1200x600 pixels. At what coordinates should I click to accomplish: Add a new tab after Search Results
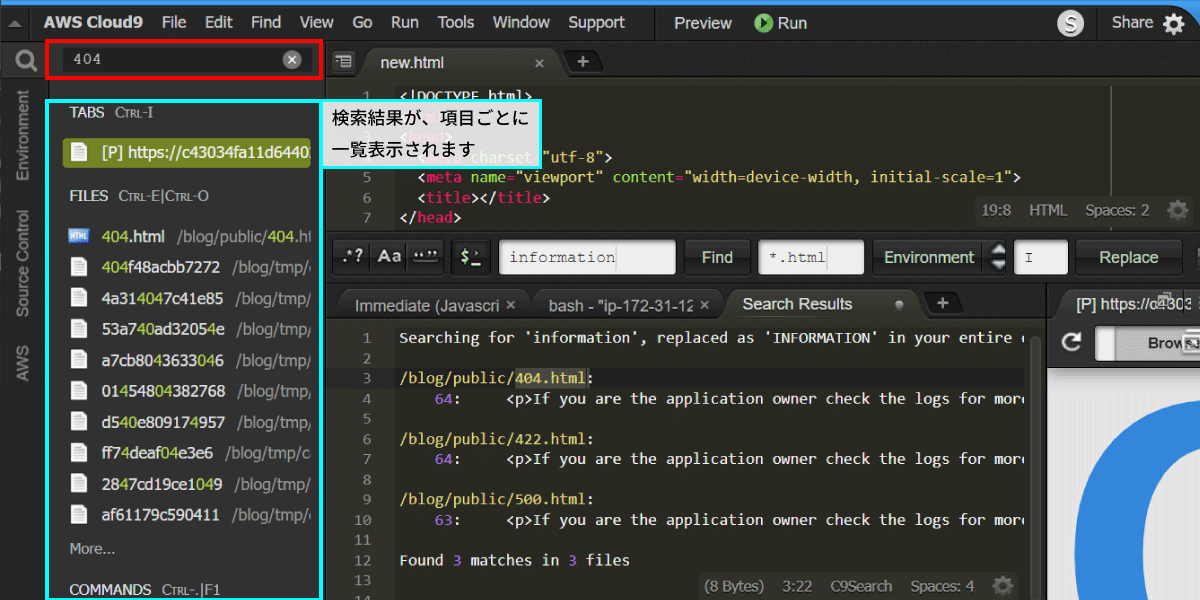(942, 303)
